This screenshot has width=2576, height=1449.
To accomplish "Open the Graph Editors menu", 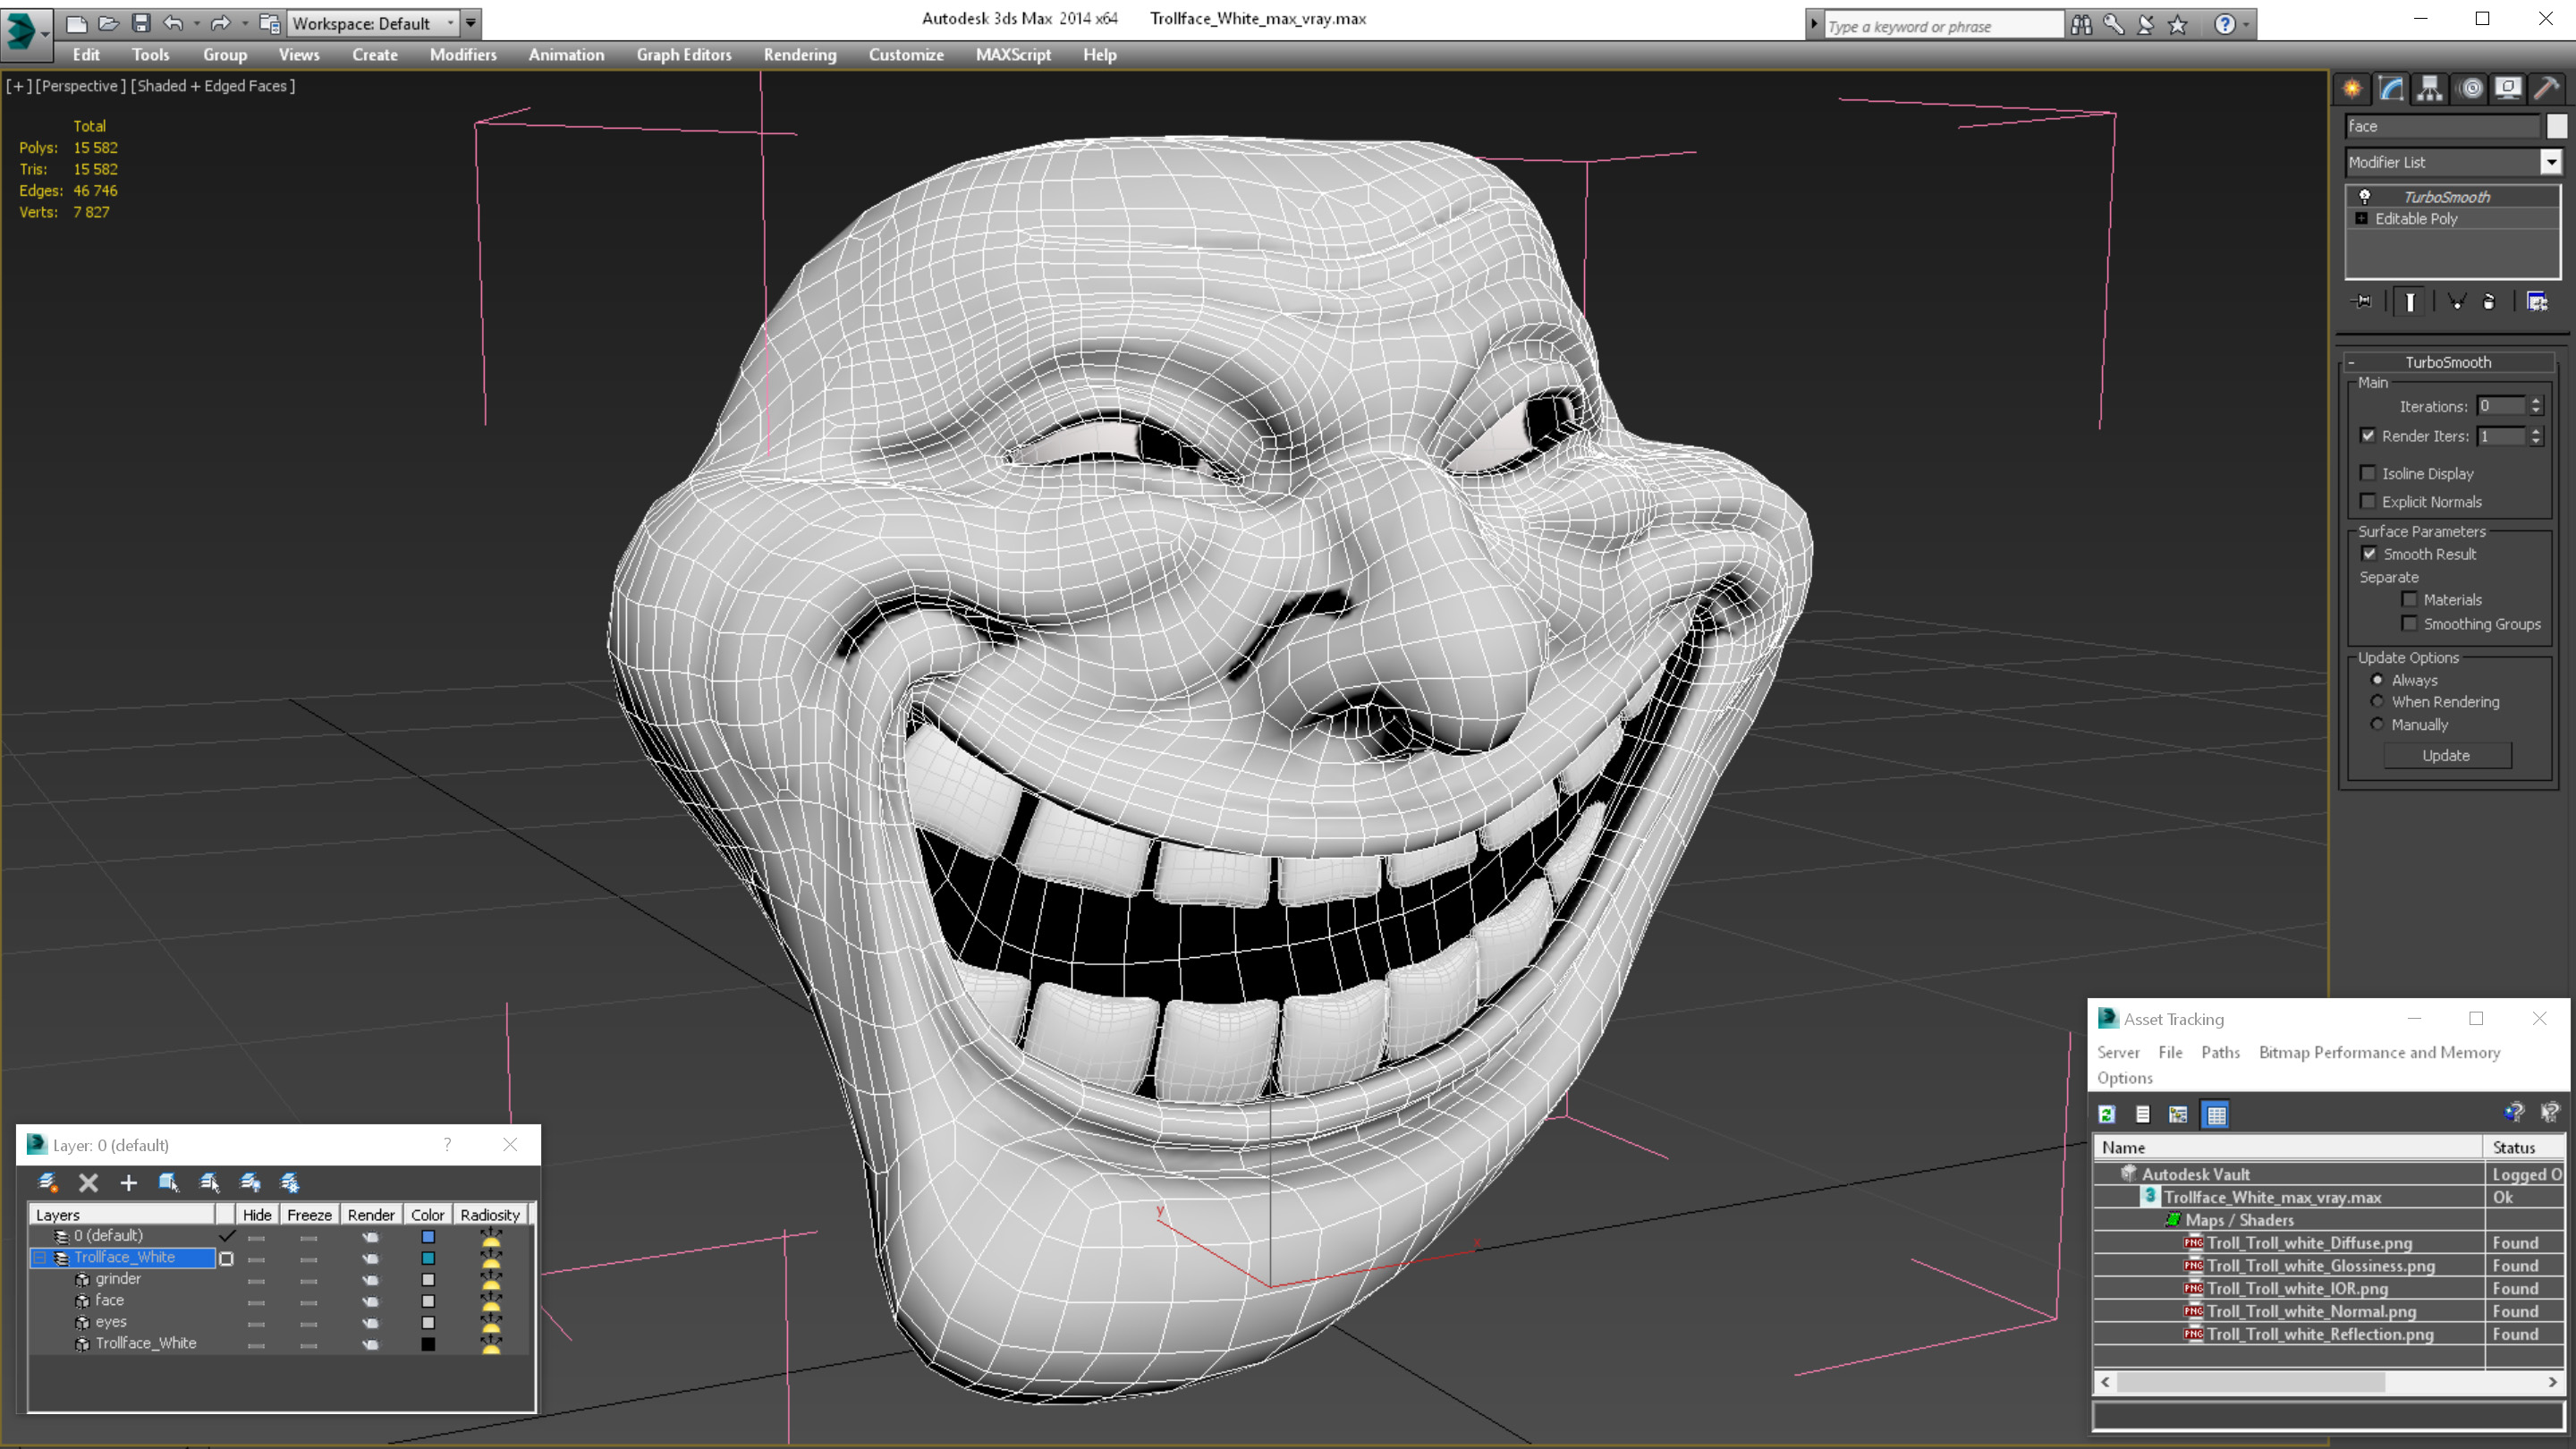I will pyautogui.click(x=684, y=55).
